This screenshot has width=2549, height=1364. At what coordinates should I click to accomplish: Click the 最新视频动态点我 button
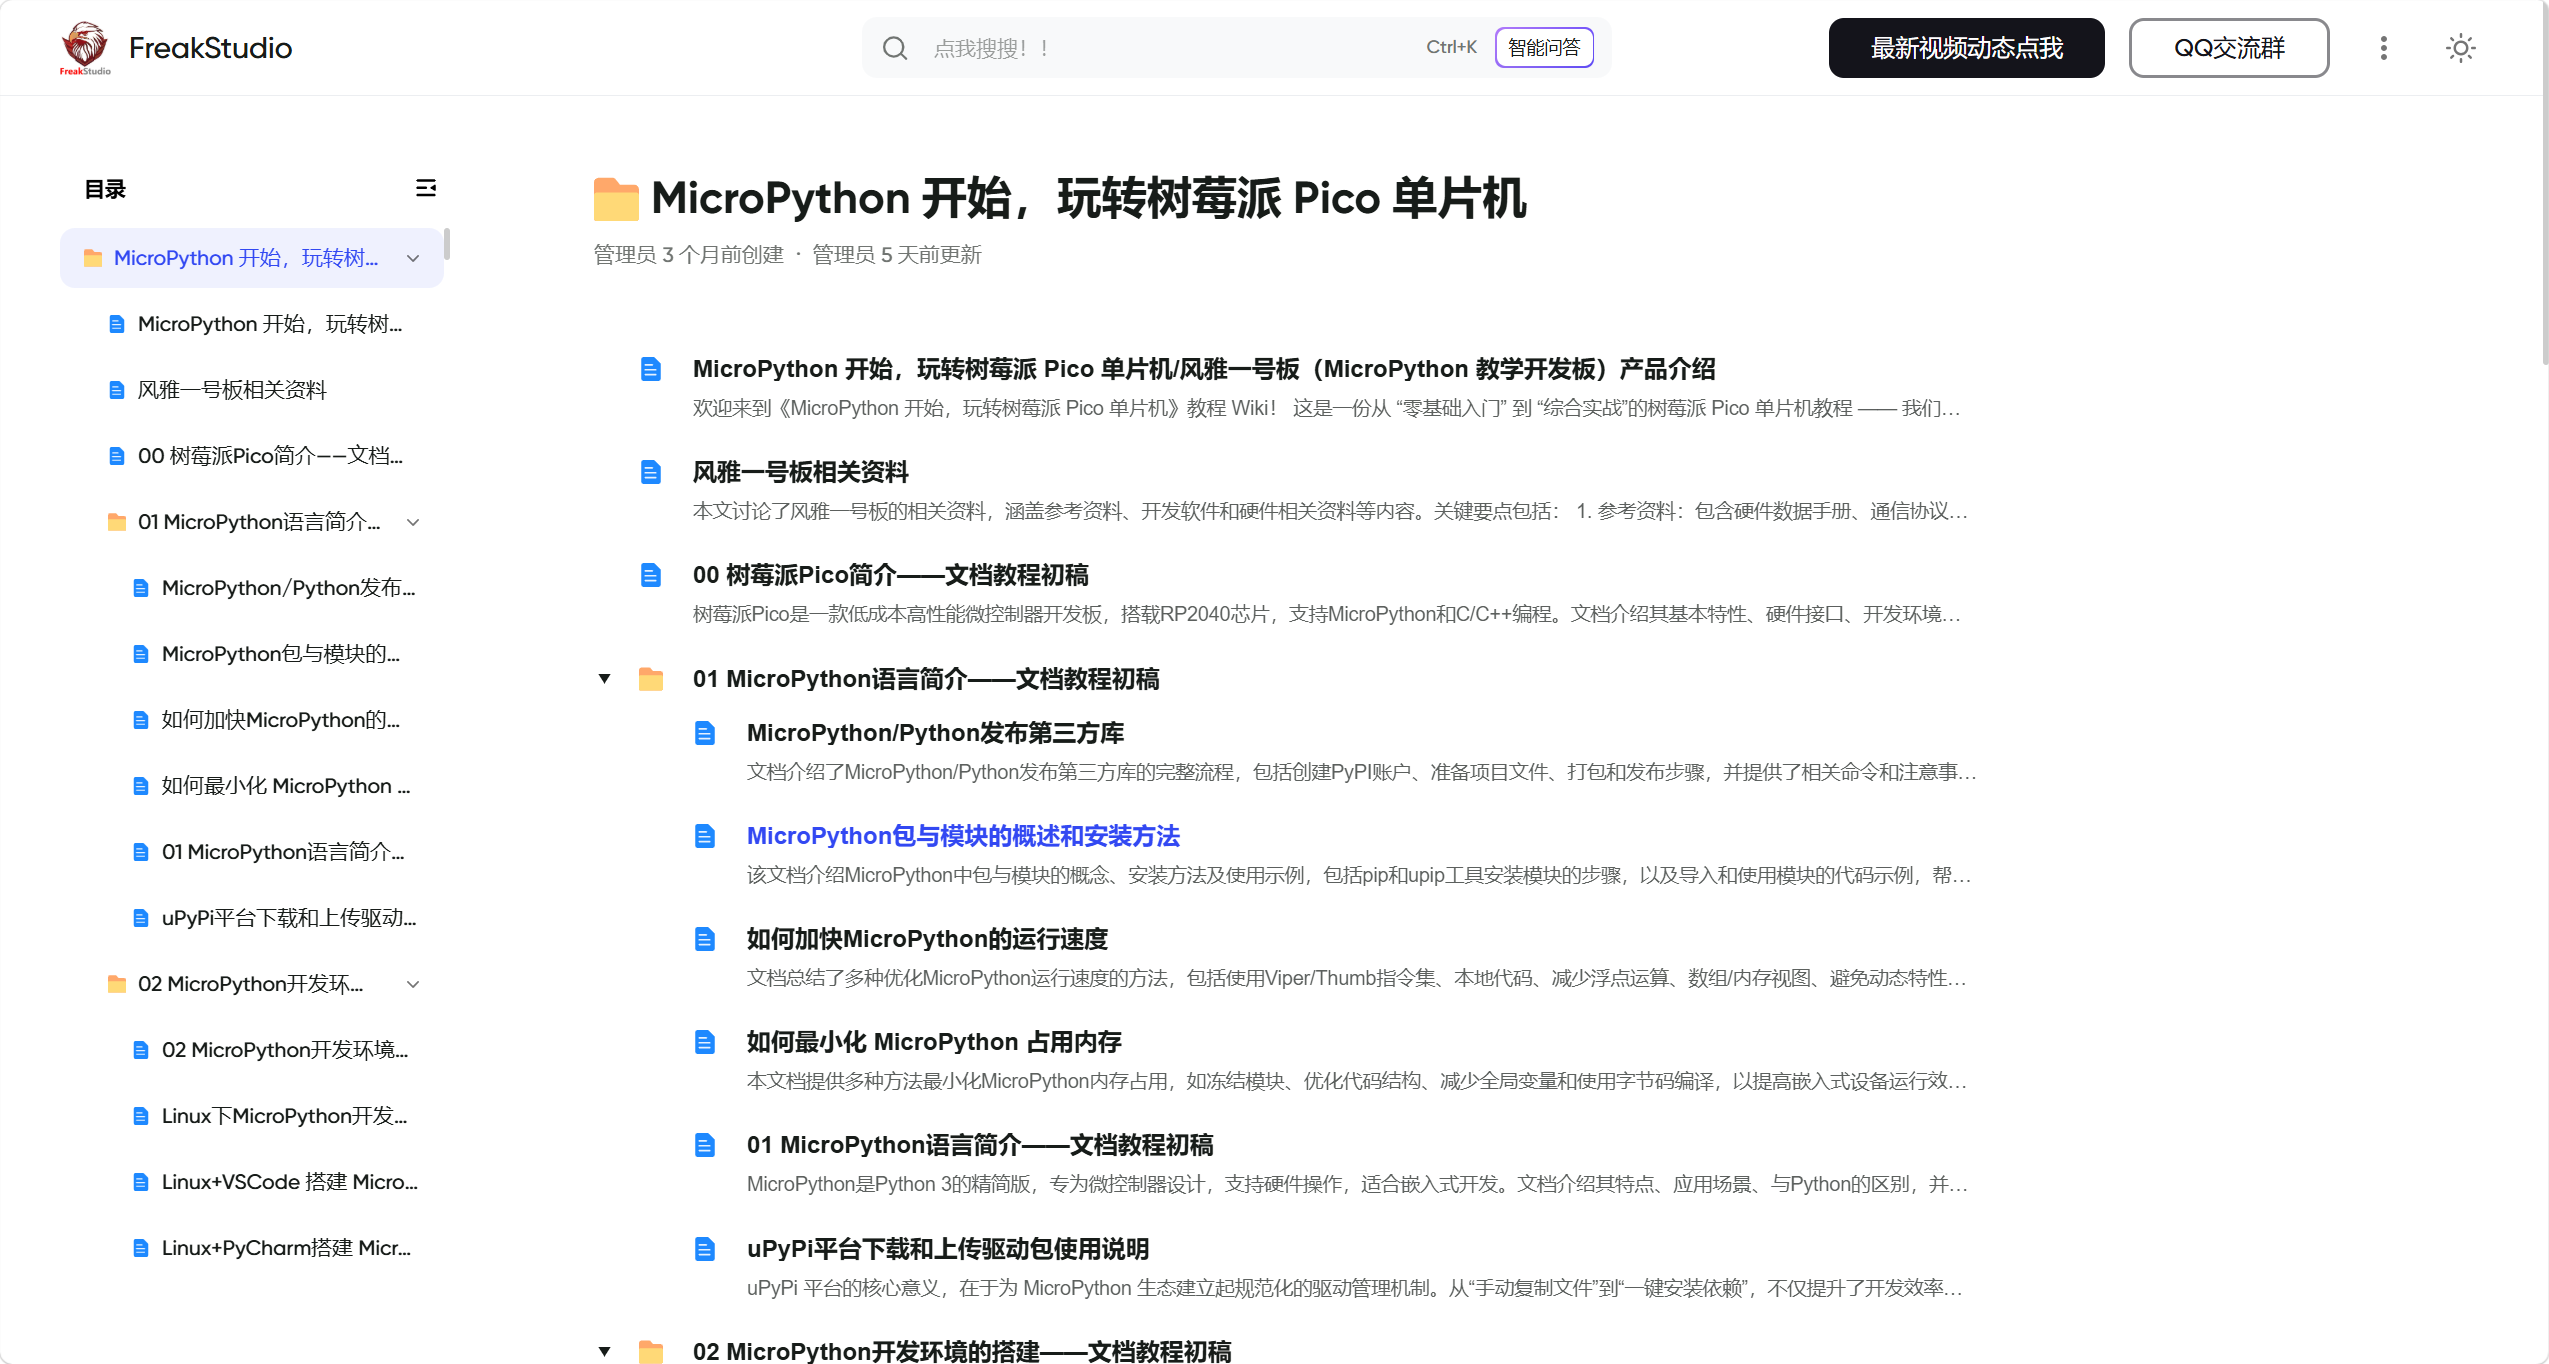tap(1965, 47)
